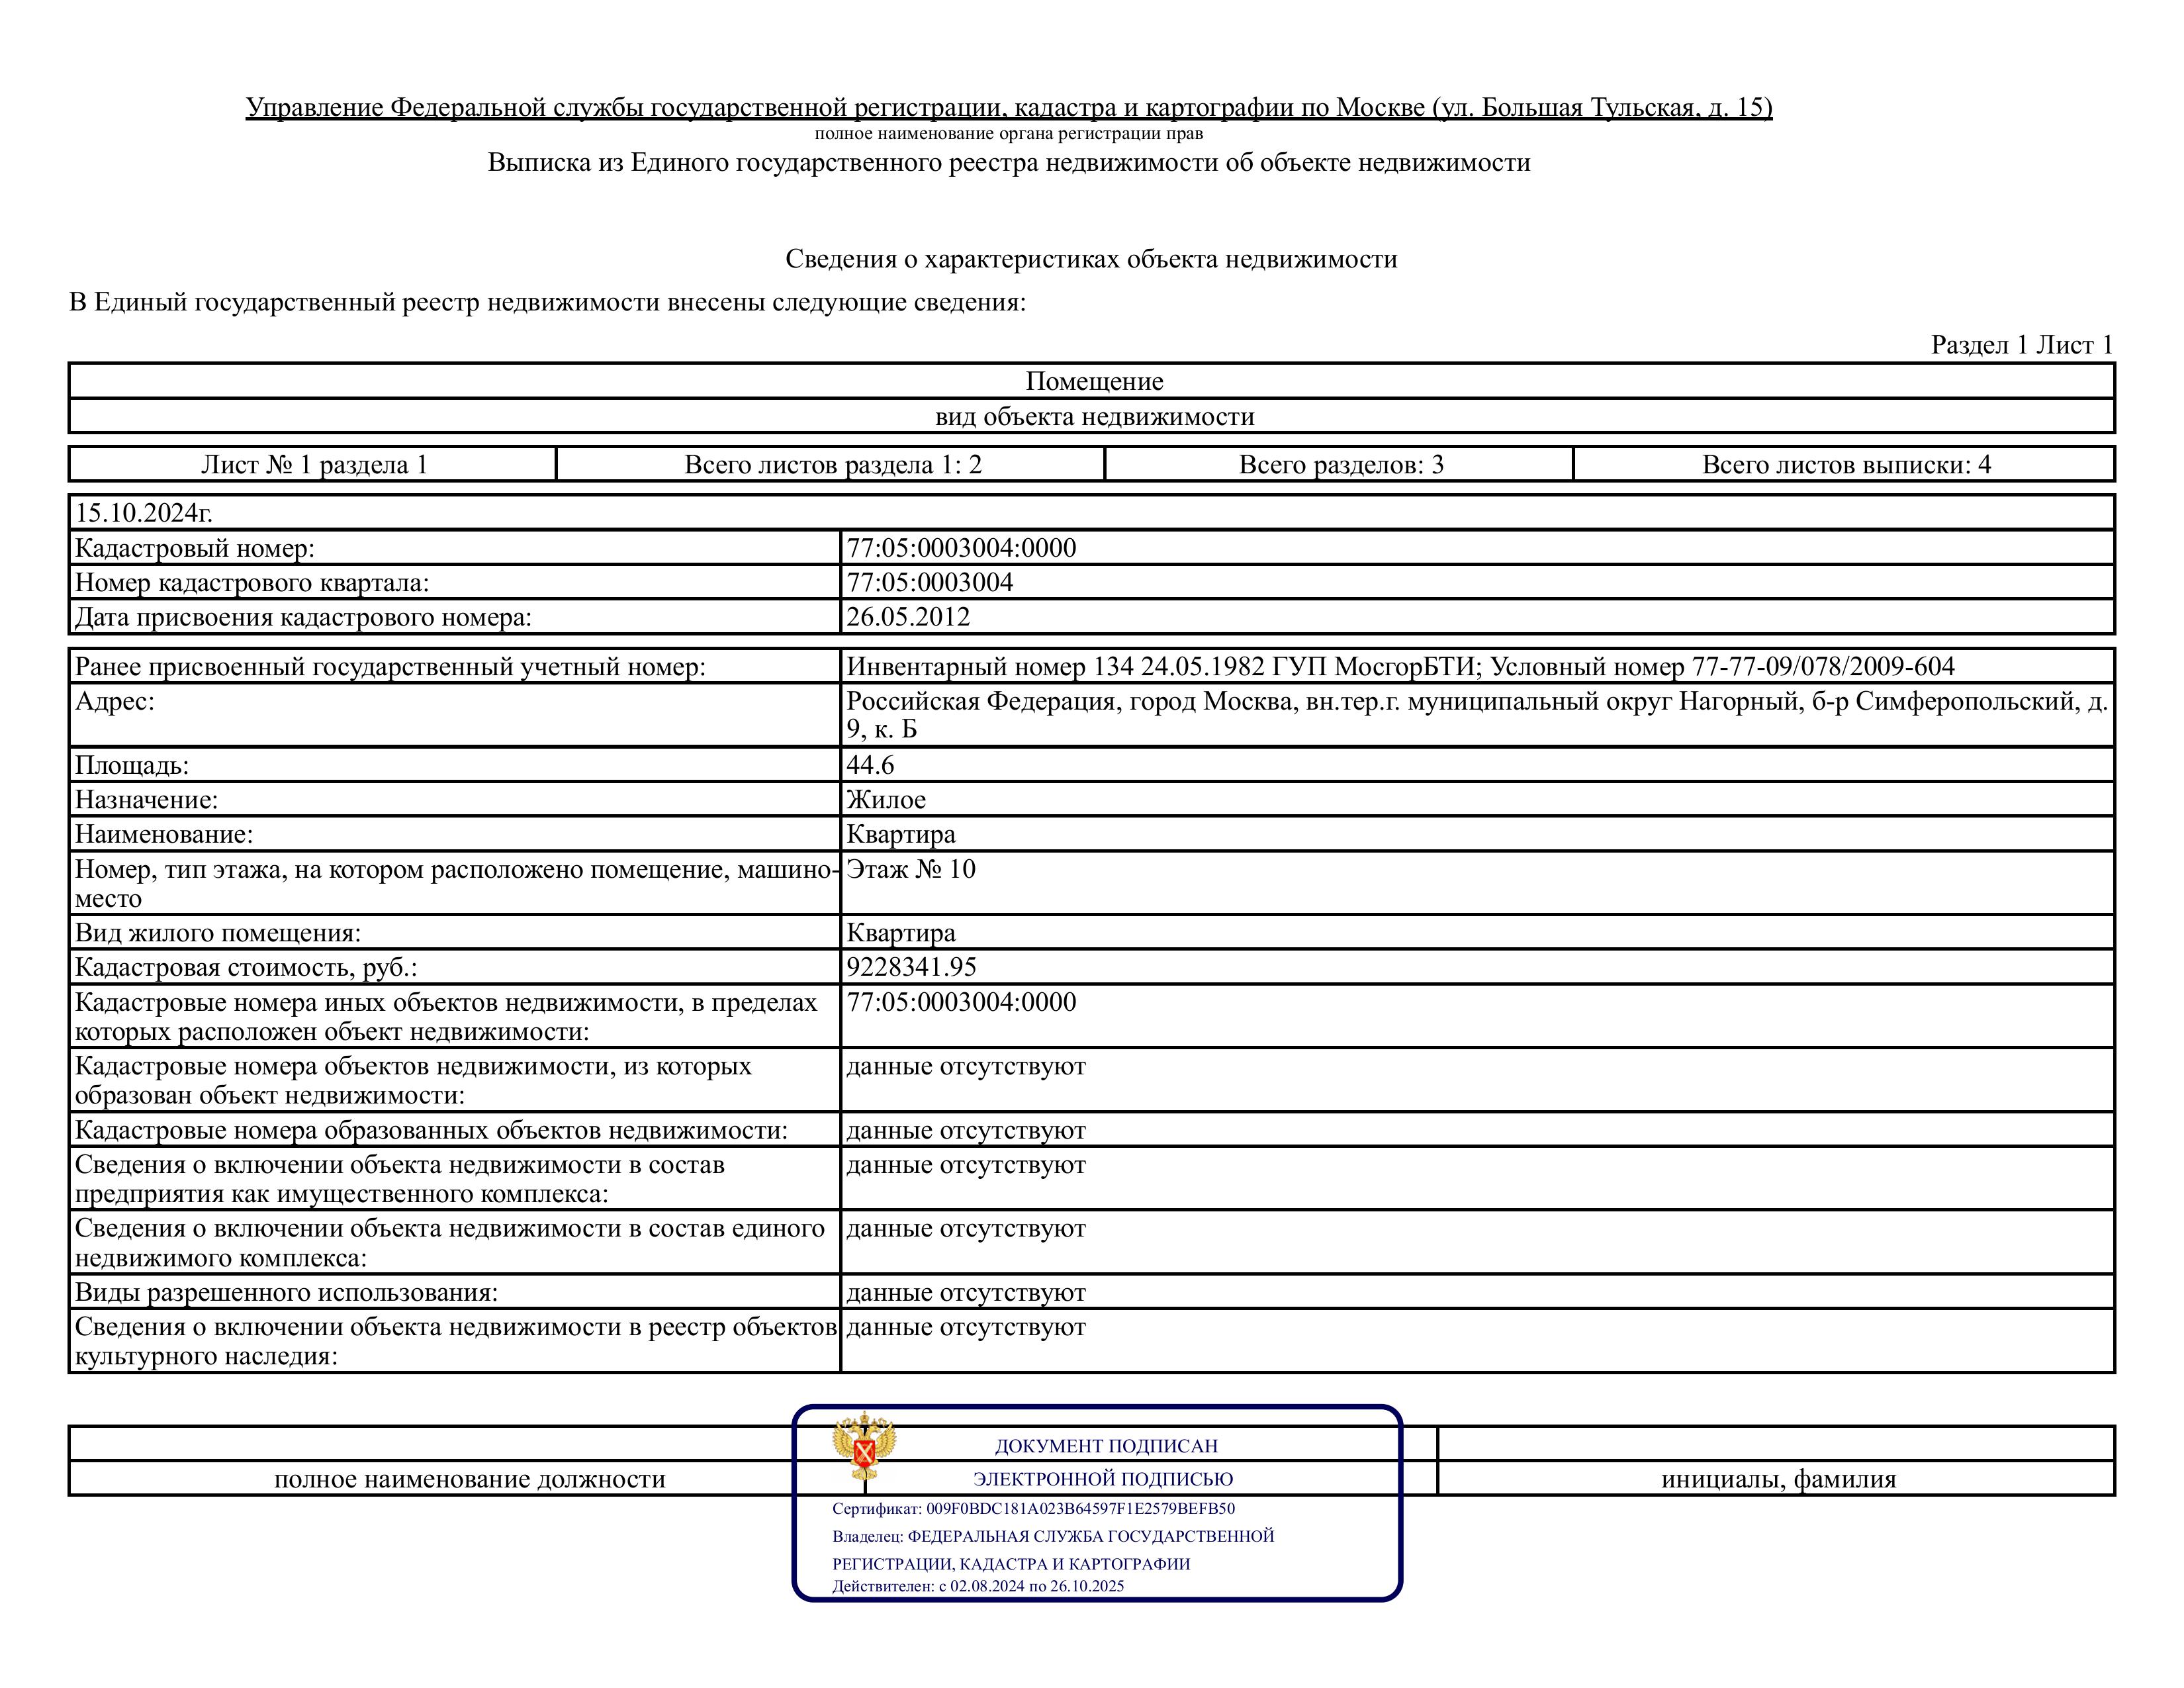Image resolution: width=2184 pixels, height=1688 pixels.
Task: Click 'Всего листов выписки: 4' cell
Action: pyautogui.click(x=1846, y=465)
